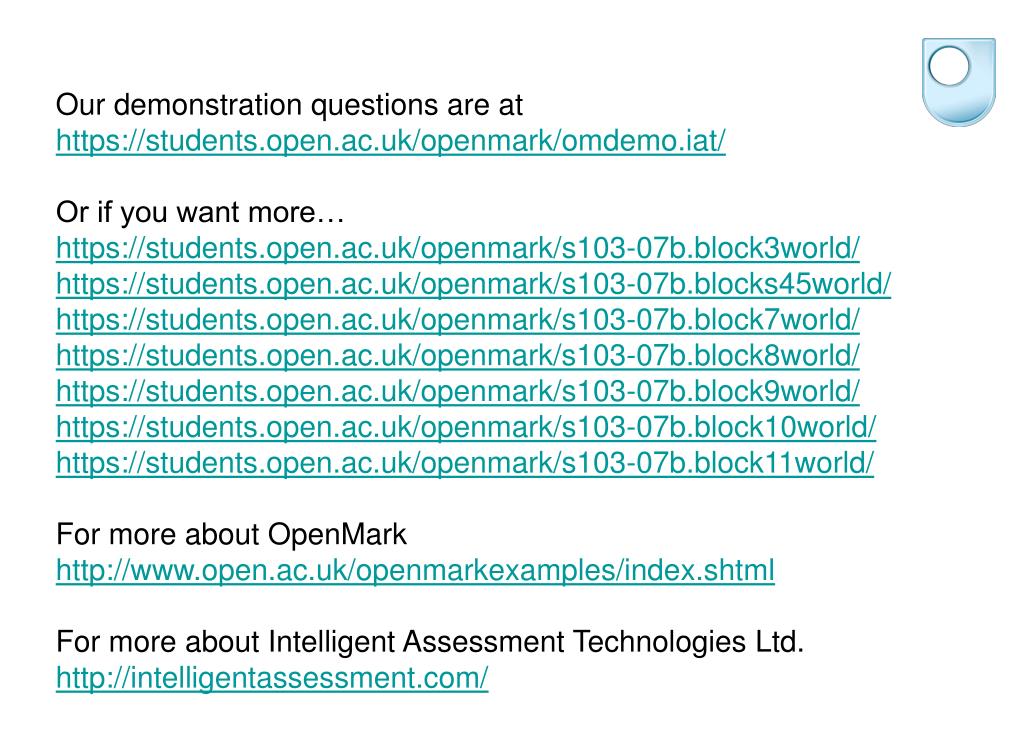Click the word 'Ltd.' ending the heading
This screenshot has width=1024, height=740.
(780, 642)
